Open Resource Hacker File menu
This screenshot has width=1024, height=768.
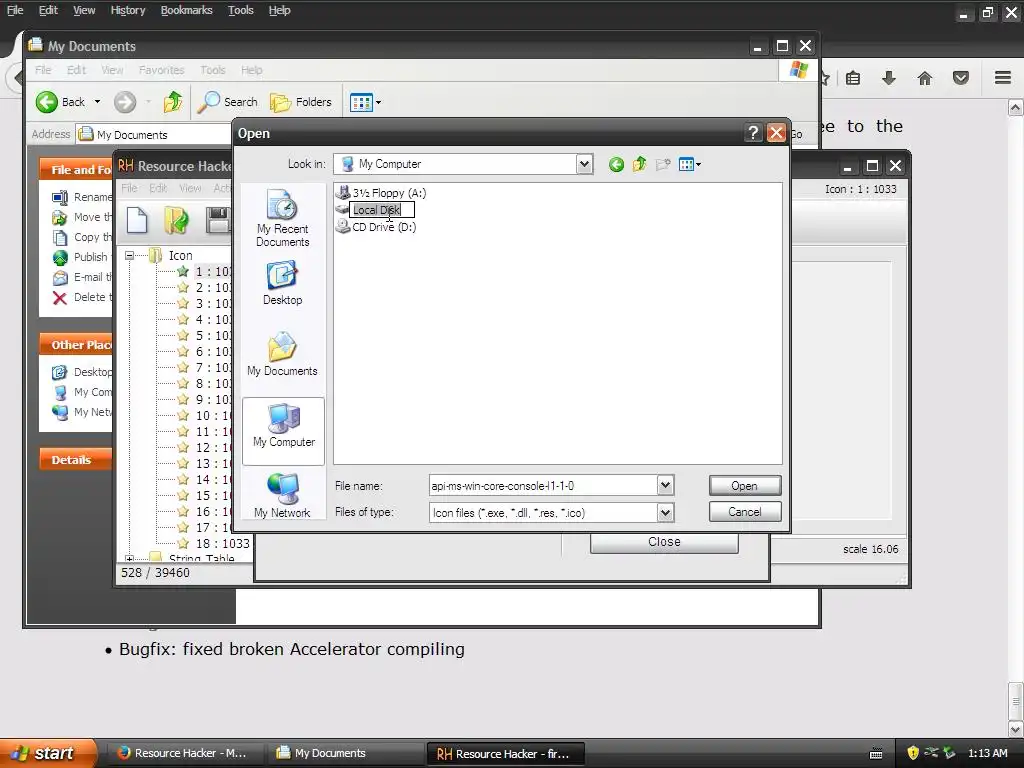(129, 188)
